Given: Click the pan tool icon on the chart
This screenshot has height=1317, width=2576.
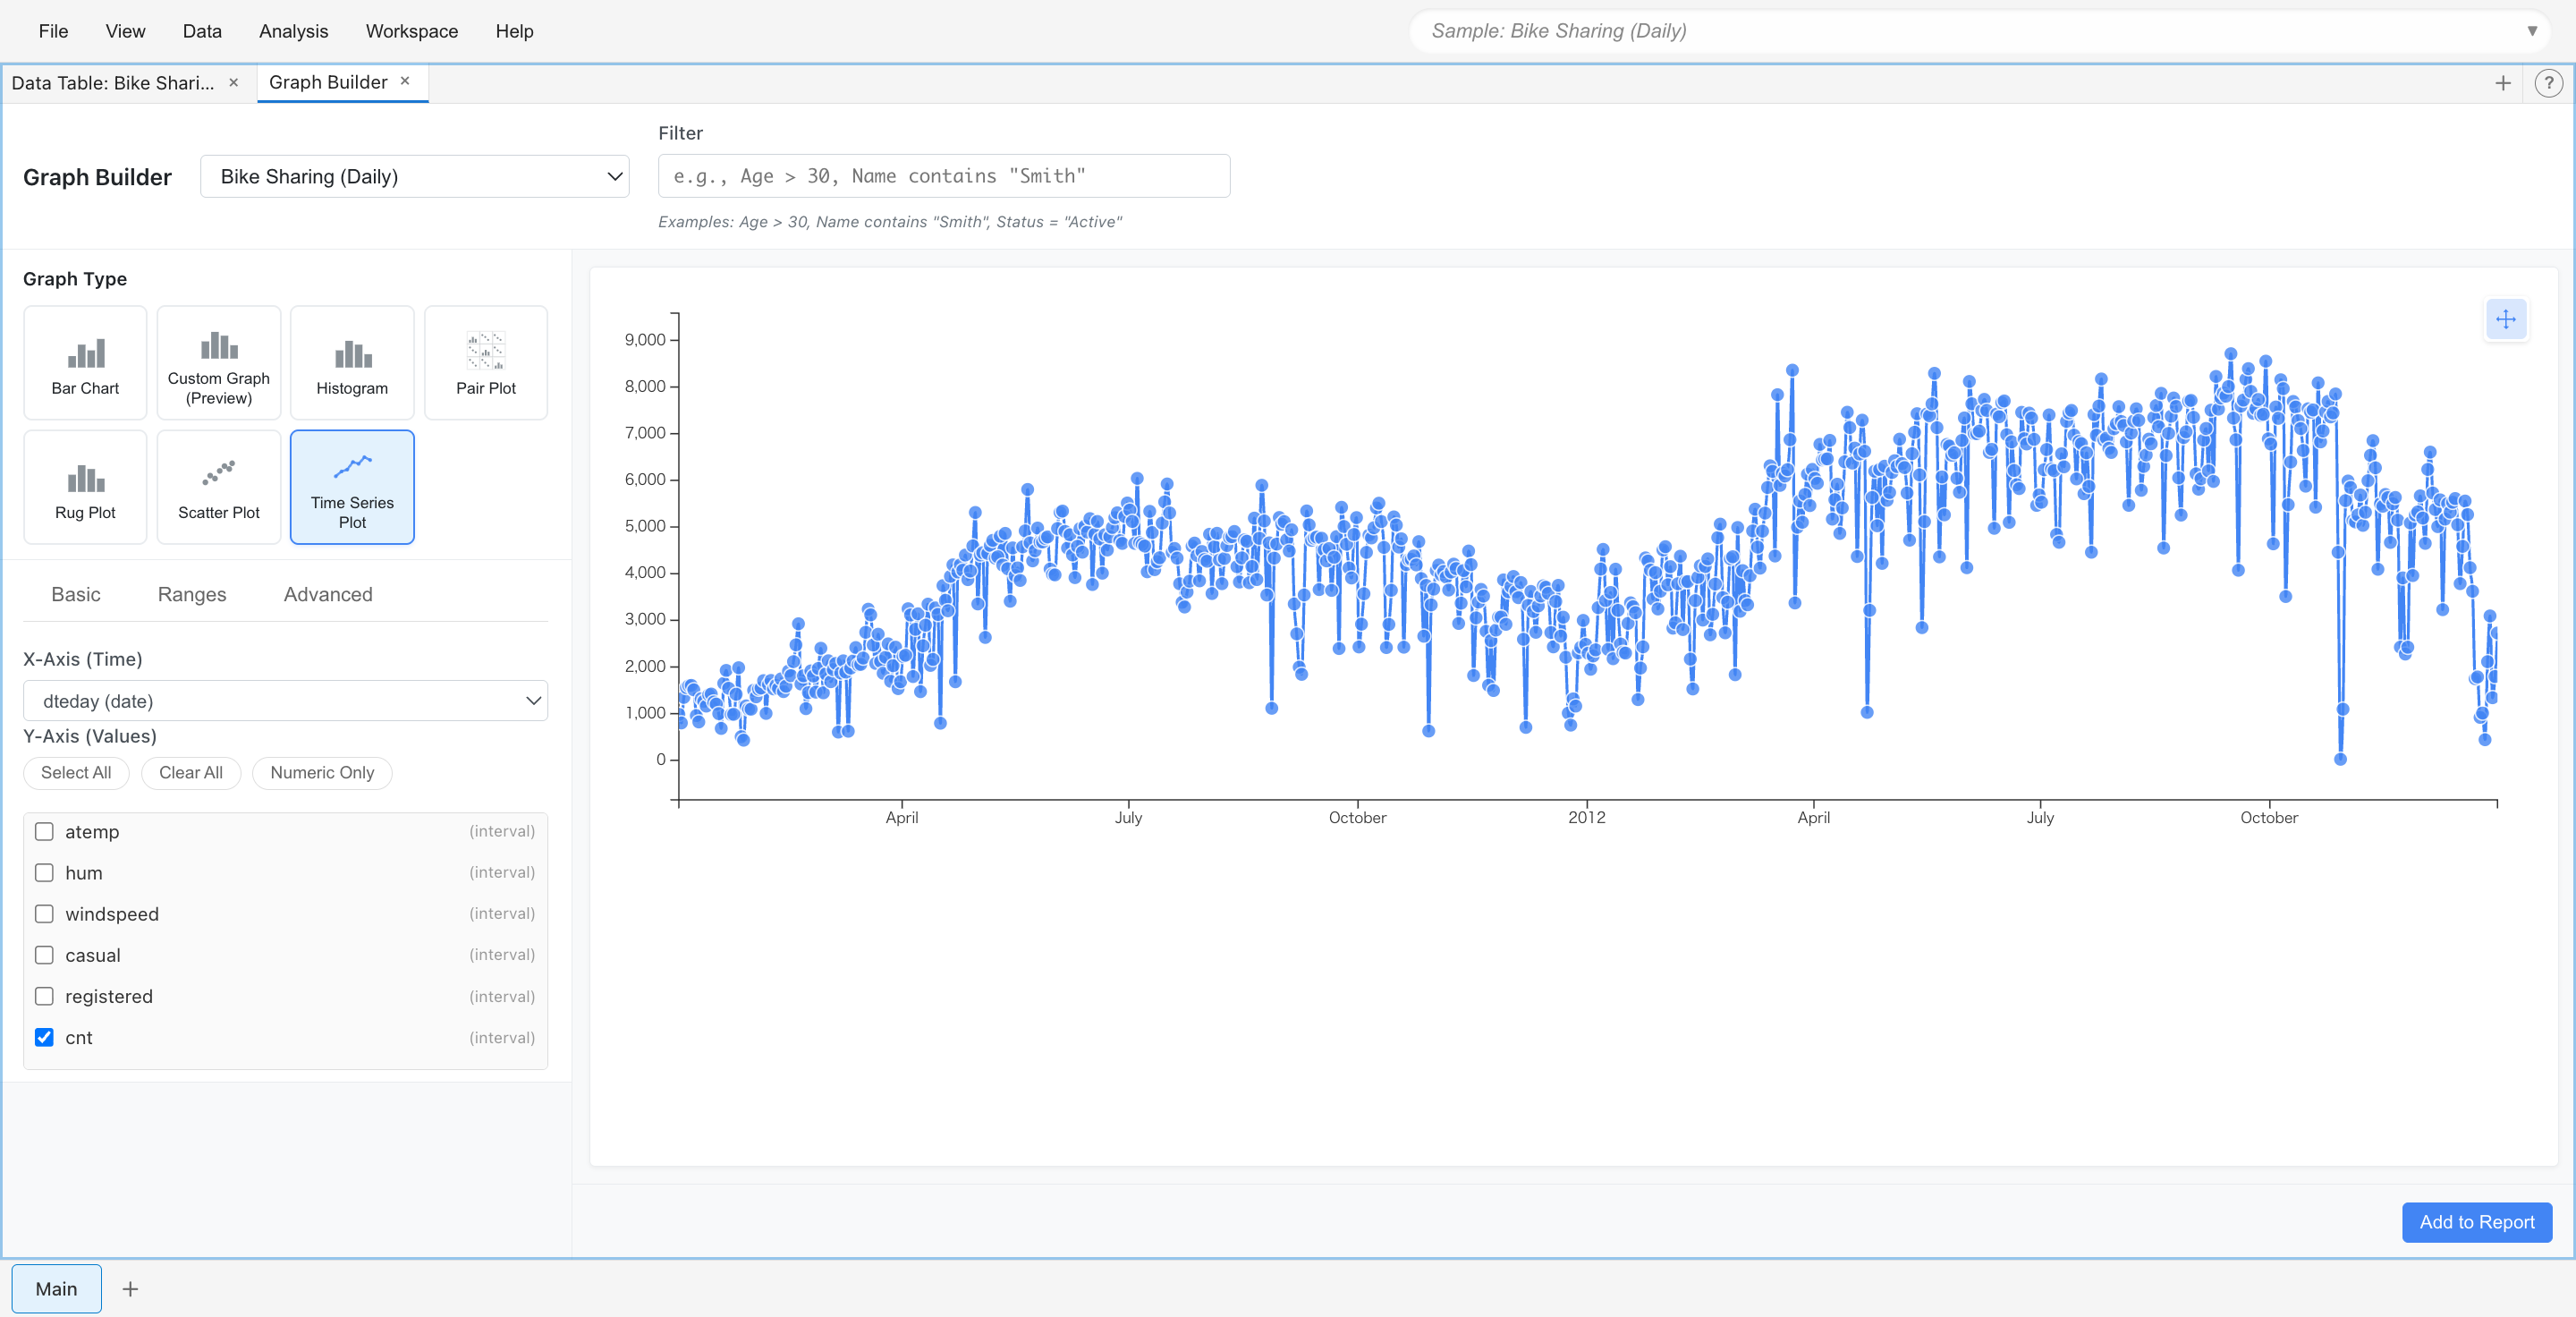Looking at the screenshot, I should point(2506,320).
